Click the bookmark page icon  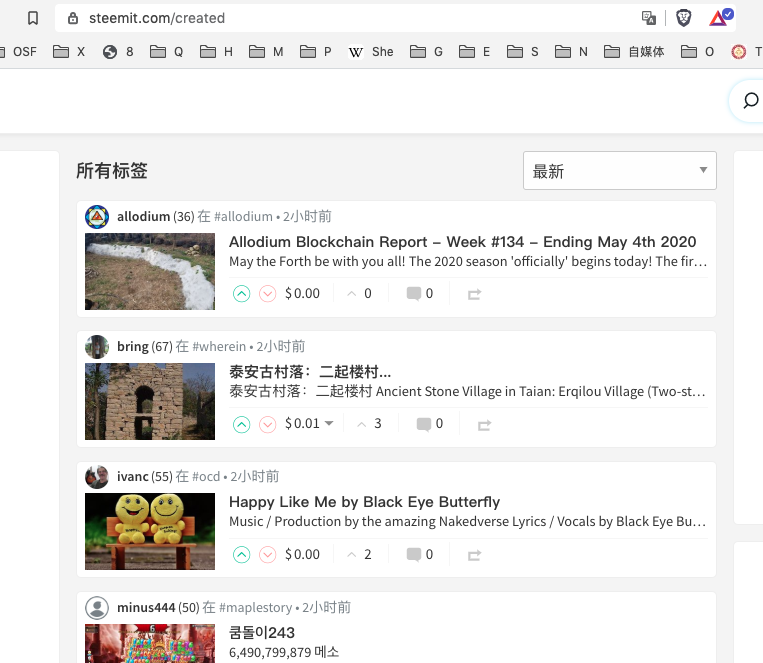[x=33, y=18]
